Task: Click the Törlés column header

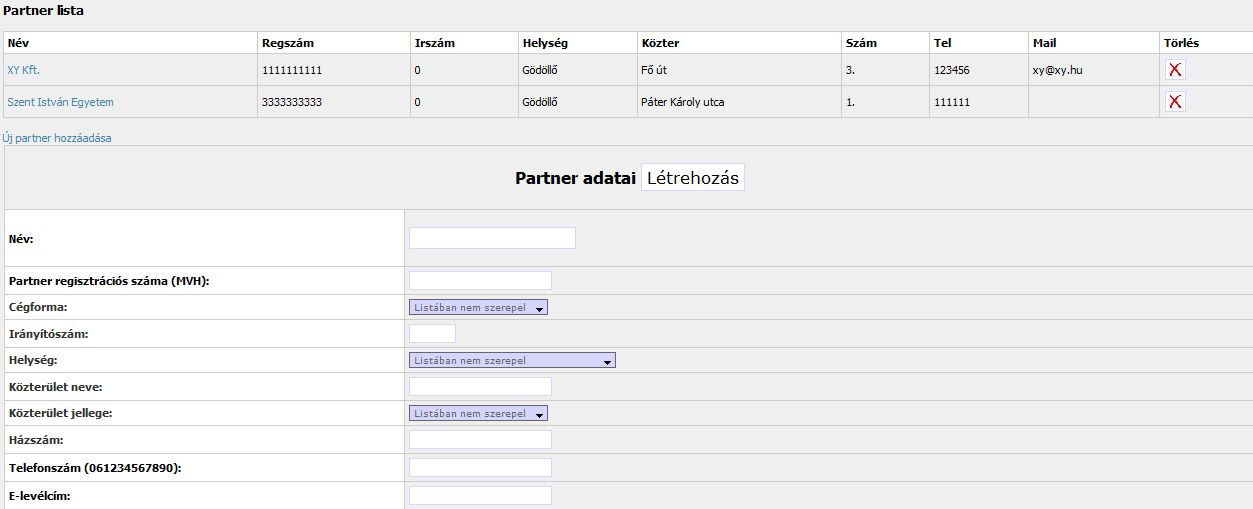Action: pyautogui.click(x=1205, y=43)
